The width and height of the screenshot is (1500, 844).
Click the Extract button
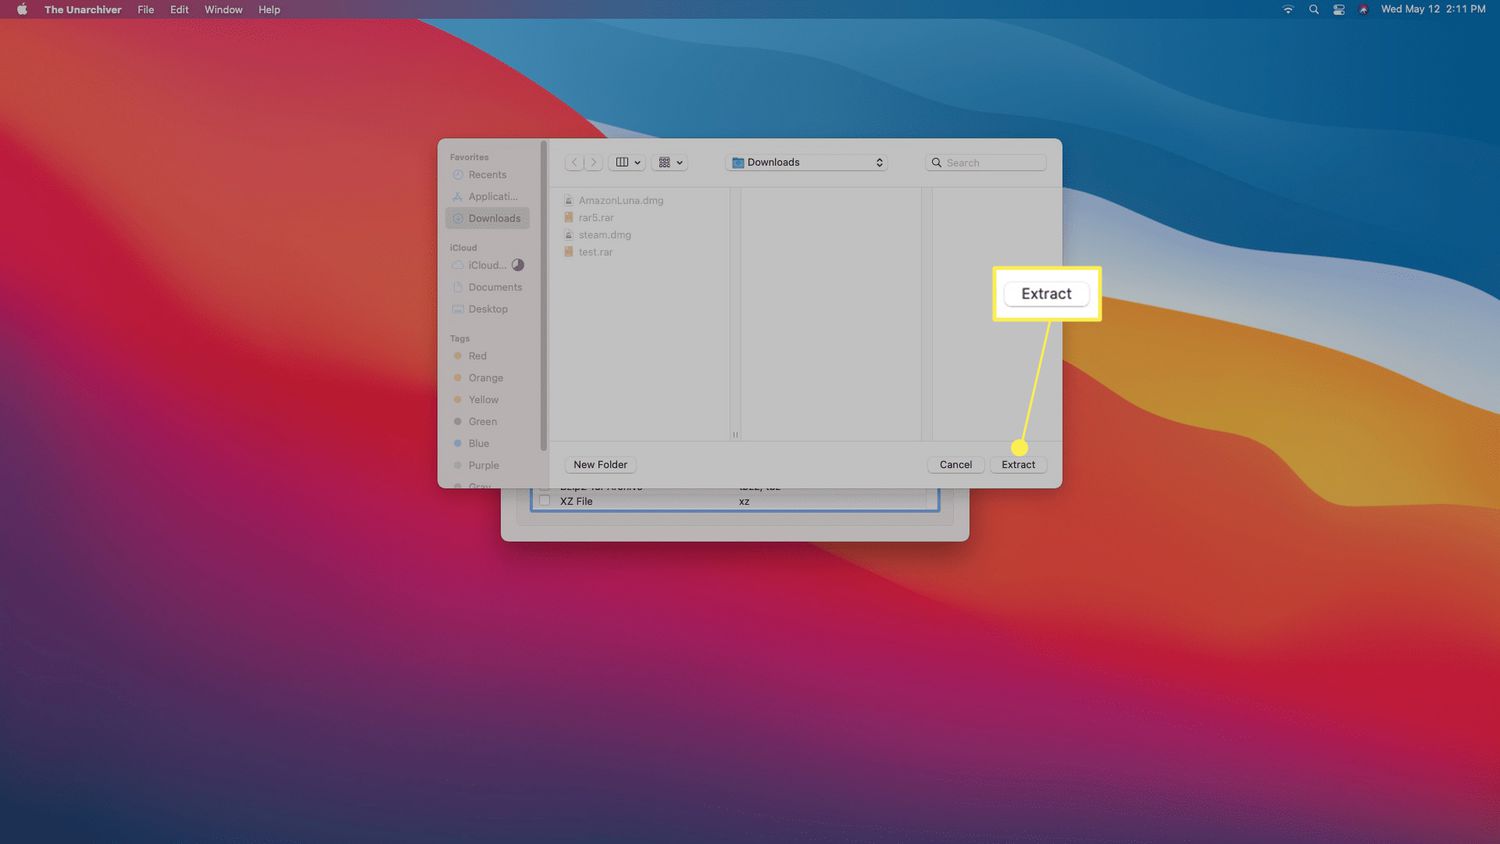pos(1018,465)
